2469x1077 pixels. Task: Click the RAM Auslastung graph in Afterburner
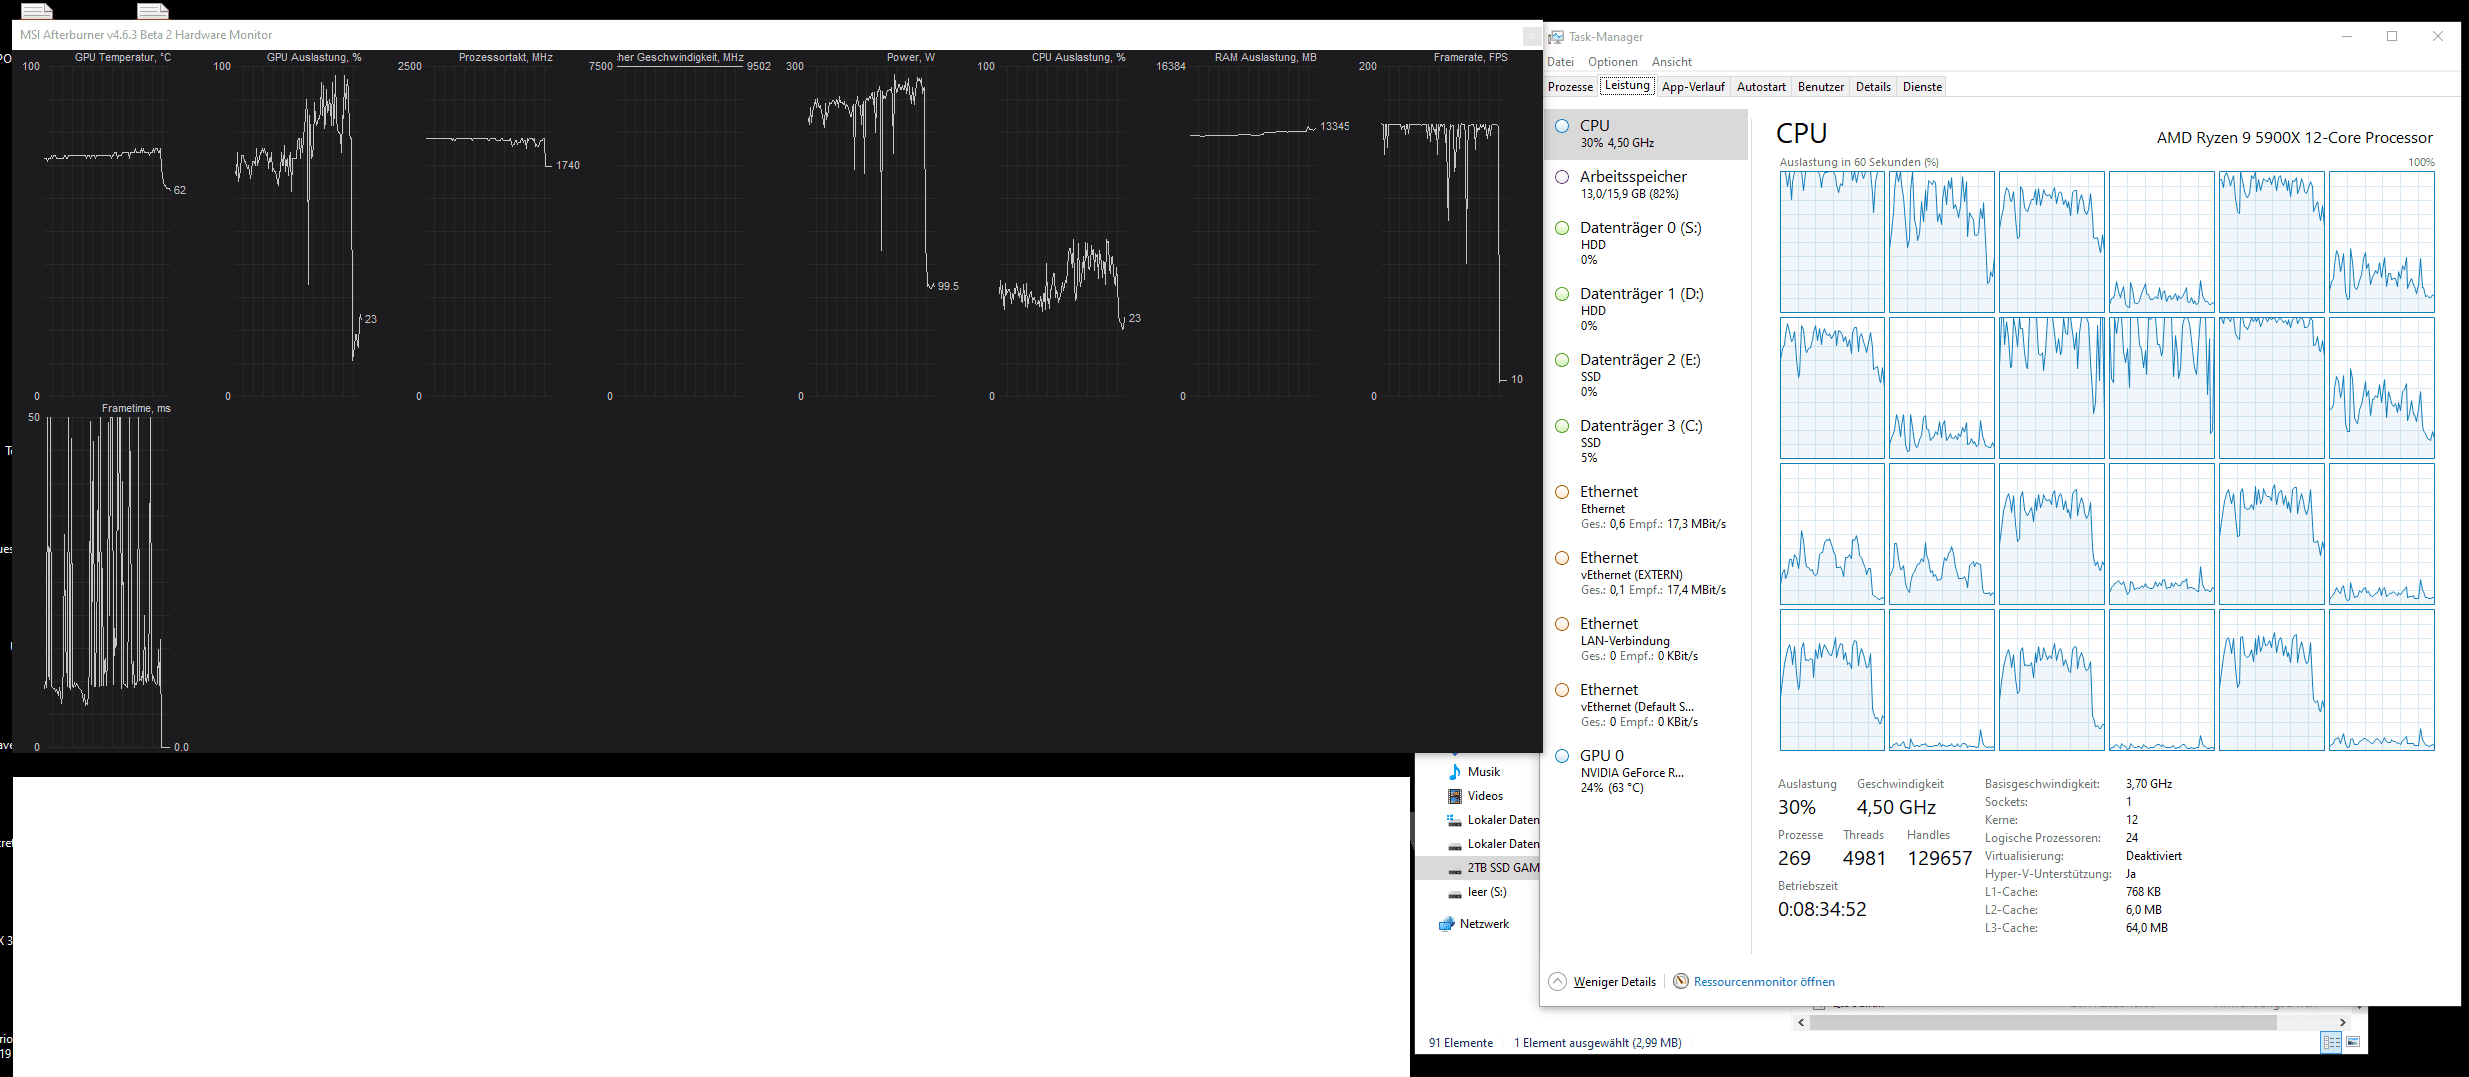pos(1252,230)
